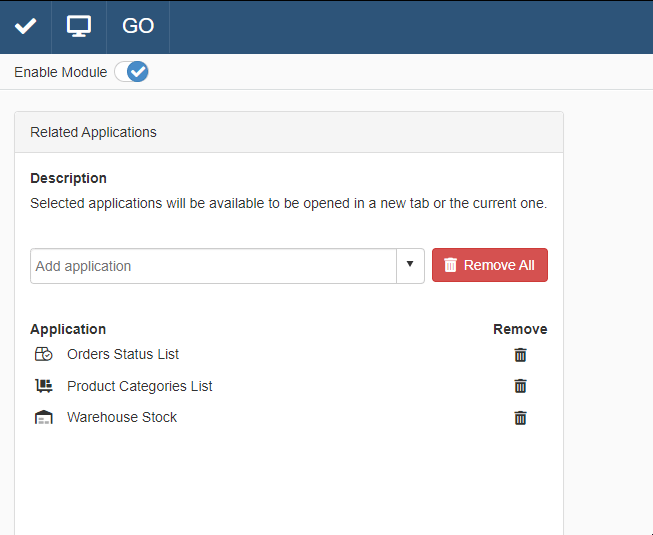Click the Add application input field
The width and height of the screenshot is (653, 535).
click(214, 266)
